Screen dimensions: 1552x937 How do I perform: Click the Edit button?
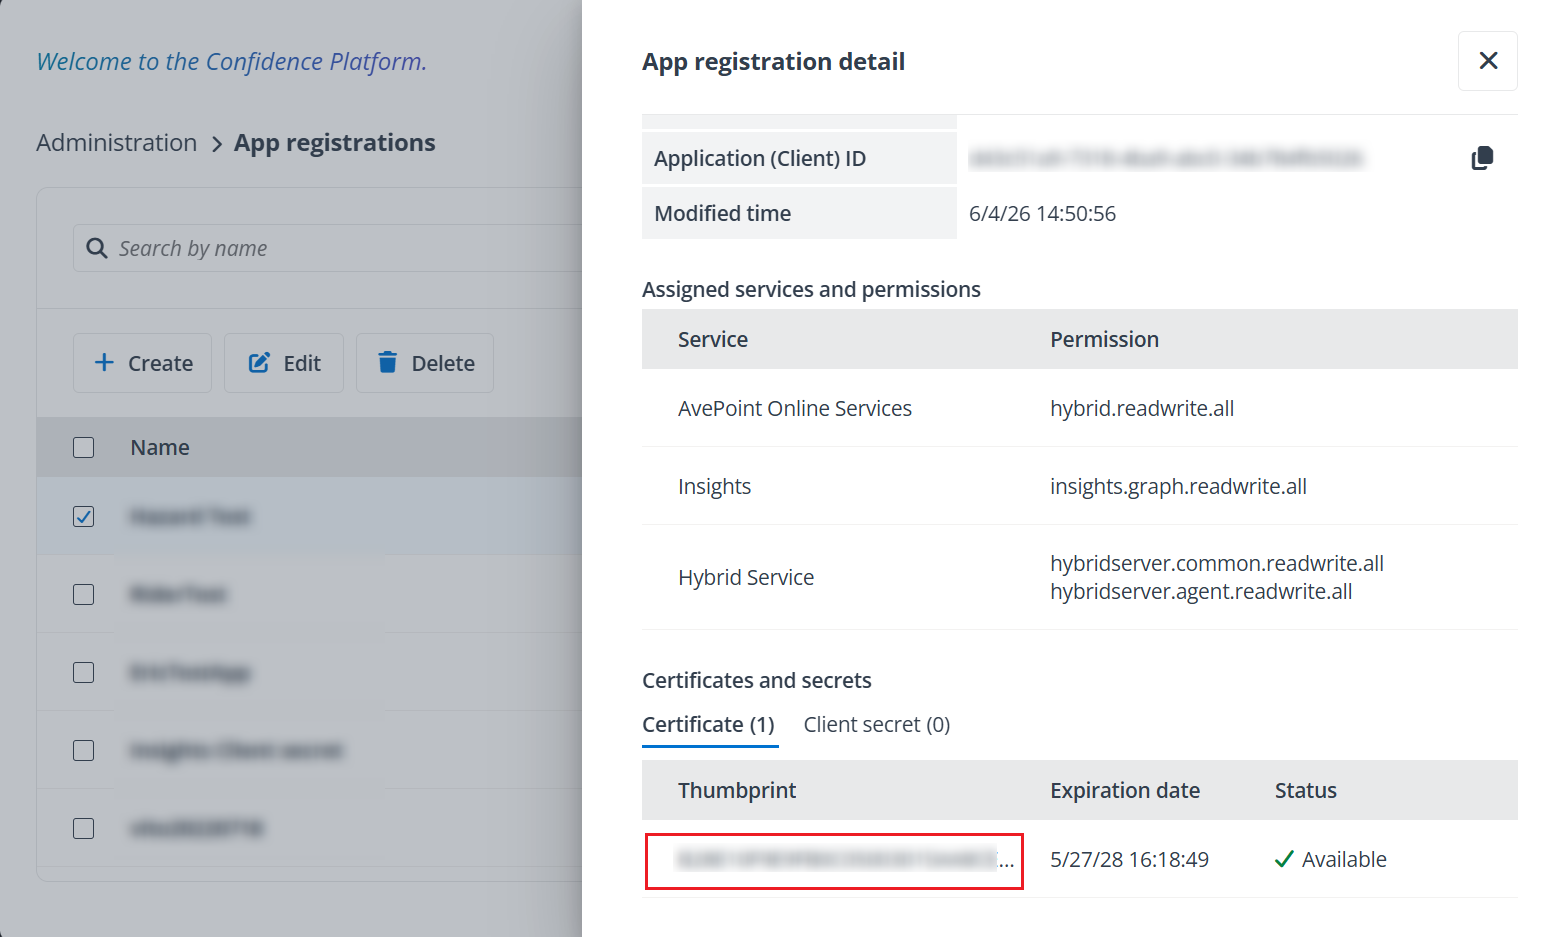pos(284,363)
